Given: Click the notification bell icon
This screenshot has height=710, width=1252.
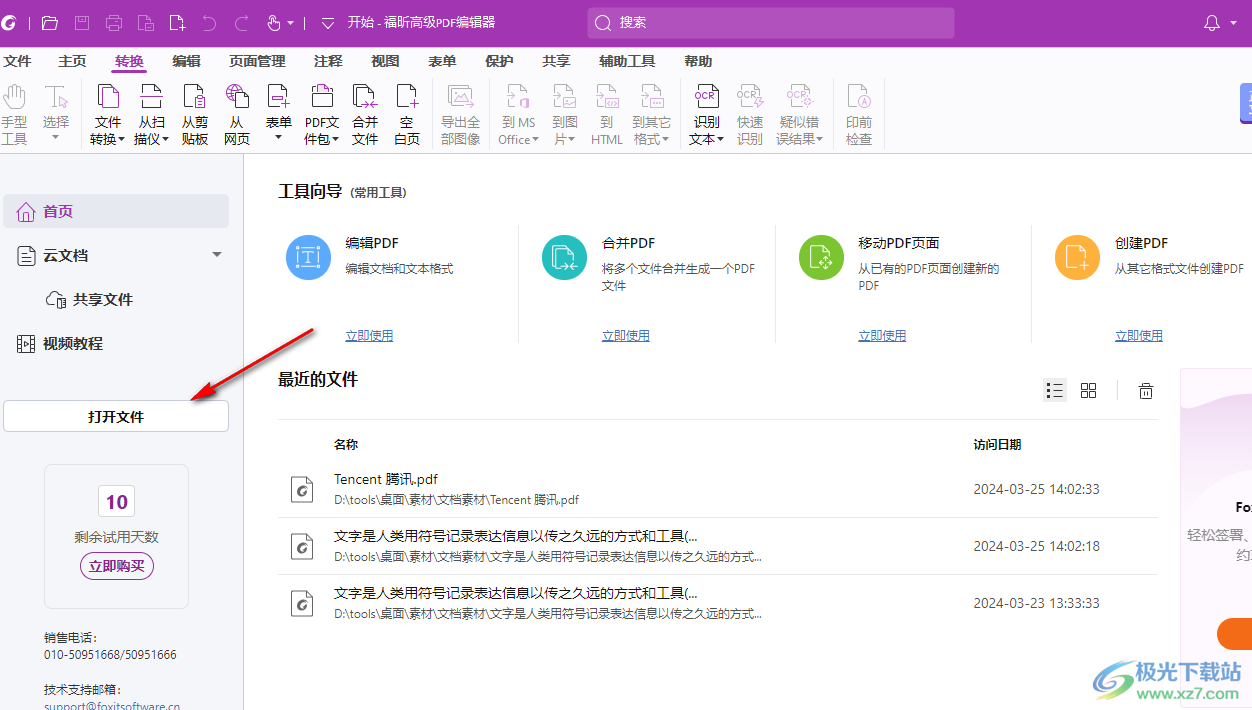Looking at the screenshot, I should coord(1212,23).
